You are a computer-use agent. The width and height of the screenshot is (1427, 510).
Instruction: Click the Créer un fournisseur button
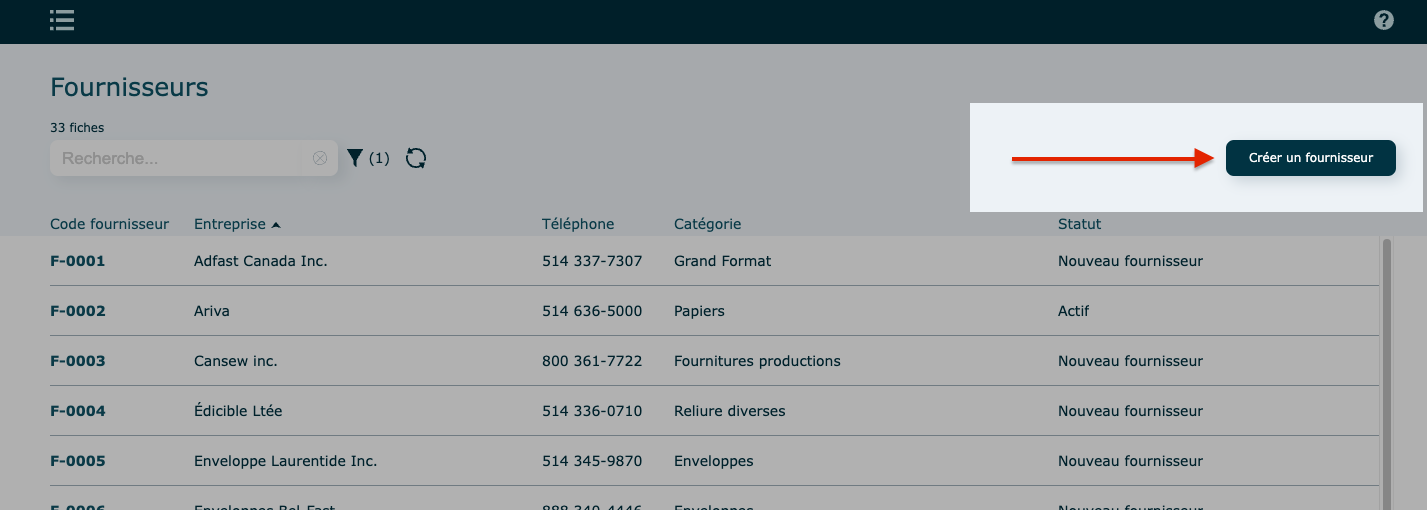click(1310, 158)
